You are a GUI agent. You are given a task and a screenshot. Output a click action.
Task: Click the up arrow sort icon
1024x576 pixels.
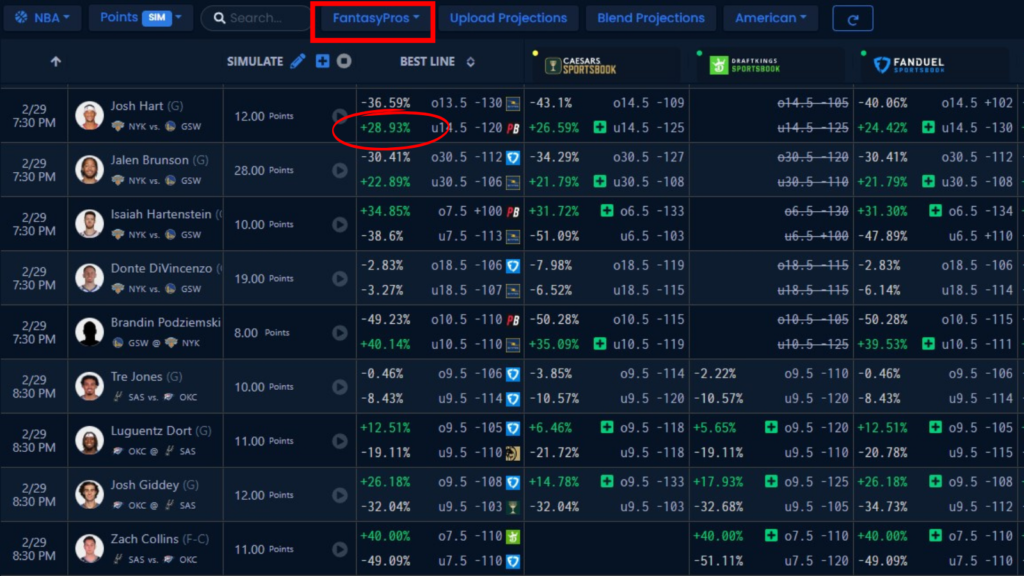coord(56,61)
